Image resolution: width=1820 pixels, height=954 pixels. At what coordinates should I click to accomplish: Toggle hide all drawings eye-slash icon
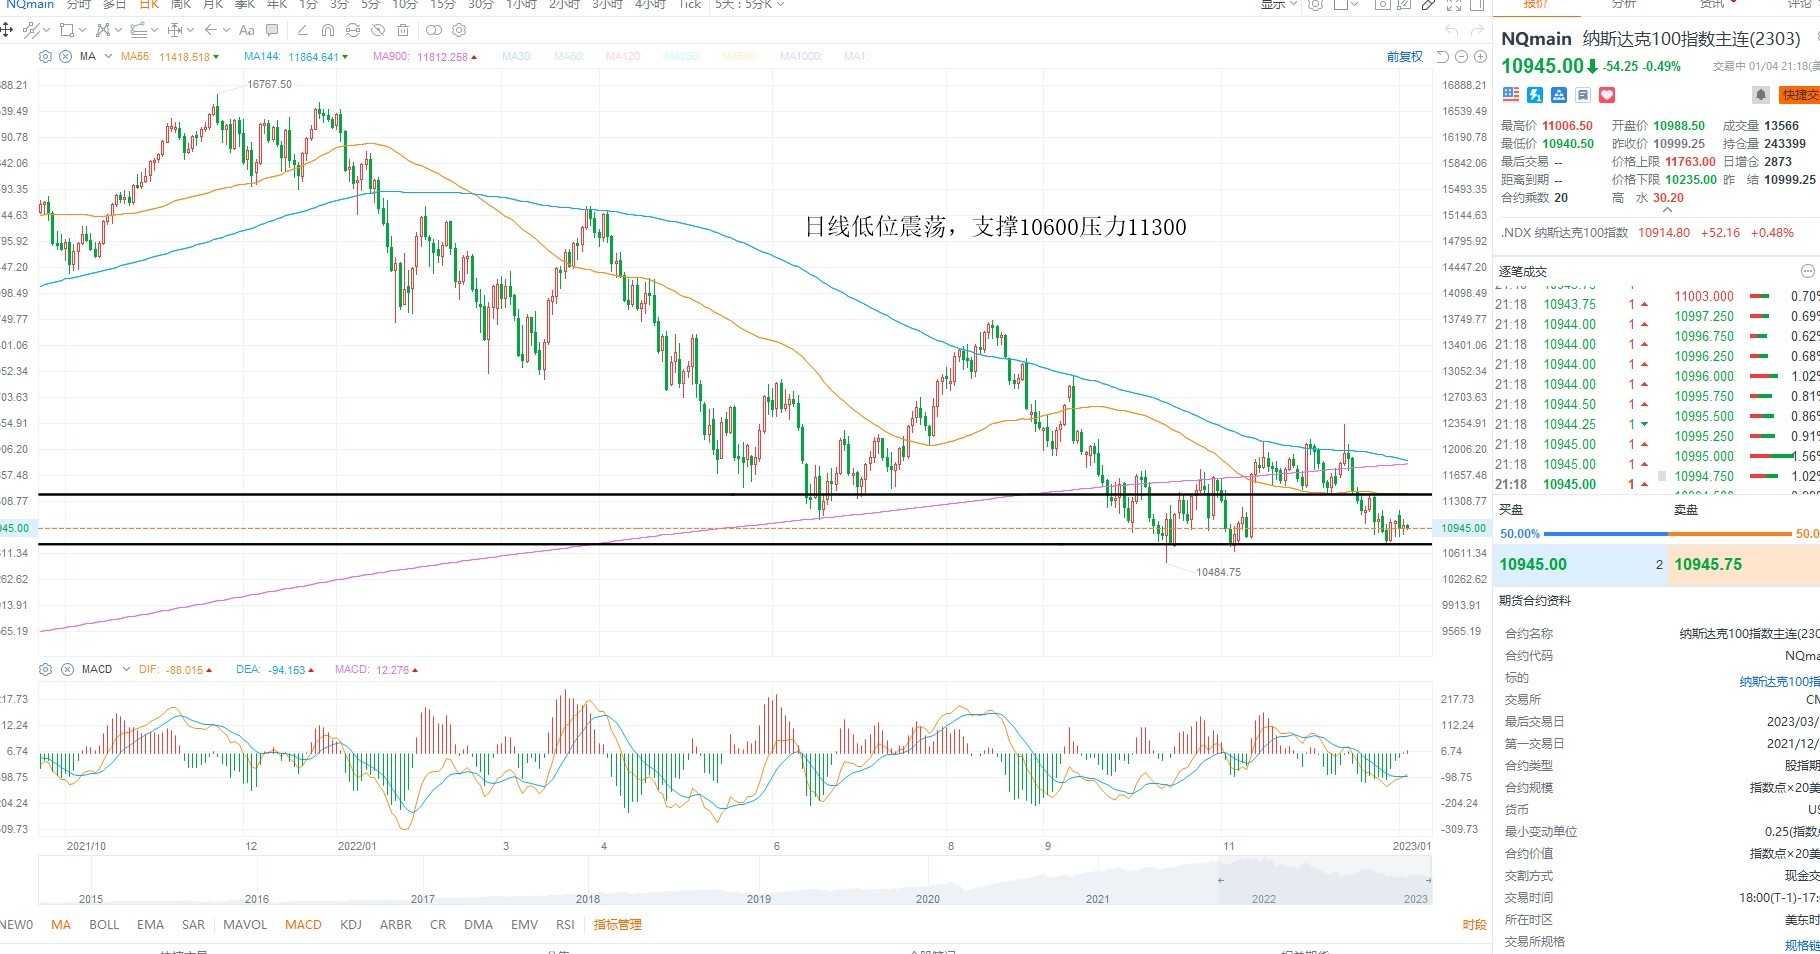point(378,30)
